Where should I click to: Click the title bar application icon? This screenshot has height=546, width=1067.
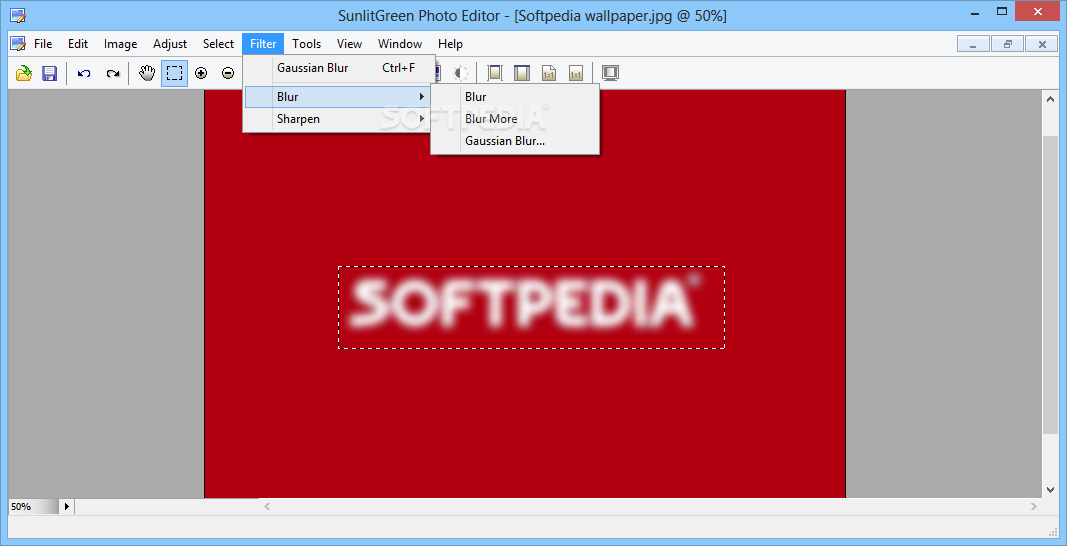pyautogui.click(x=17, y=14)
